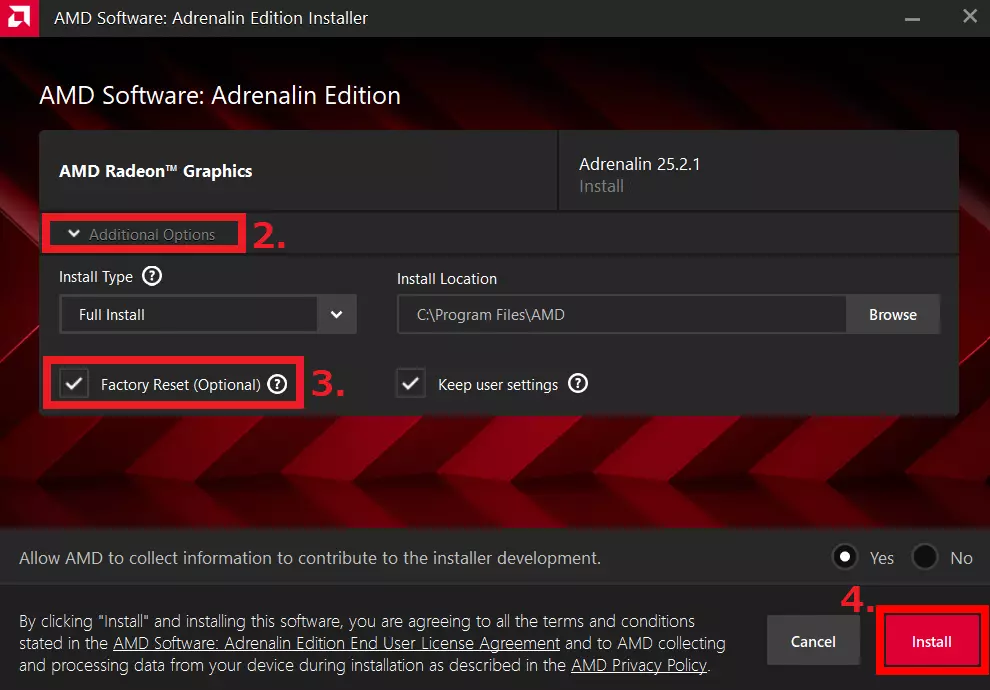990x690 pixels.
Task: Cancel the installation
Action: pos(813,641)
